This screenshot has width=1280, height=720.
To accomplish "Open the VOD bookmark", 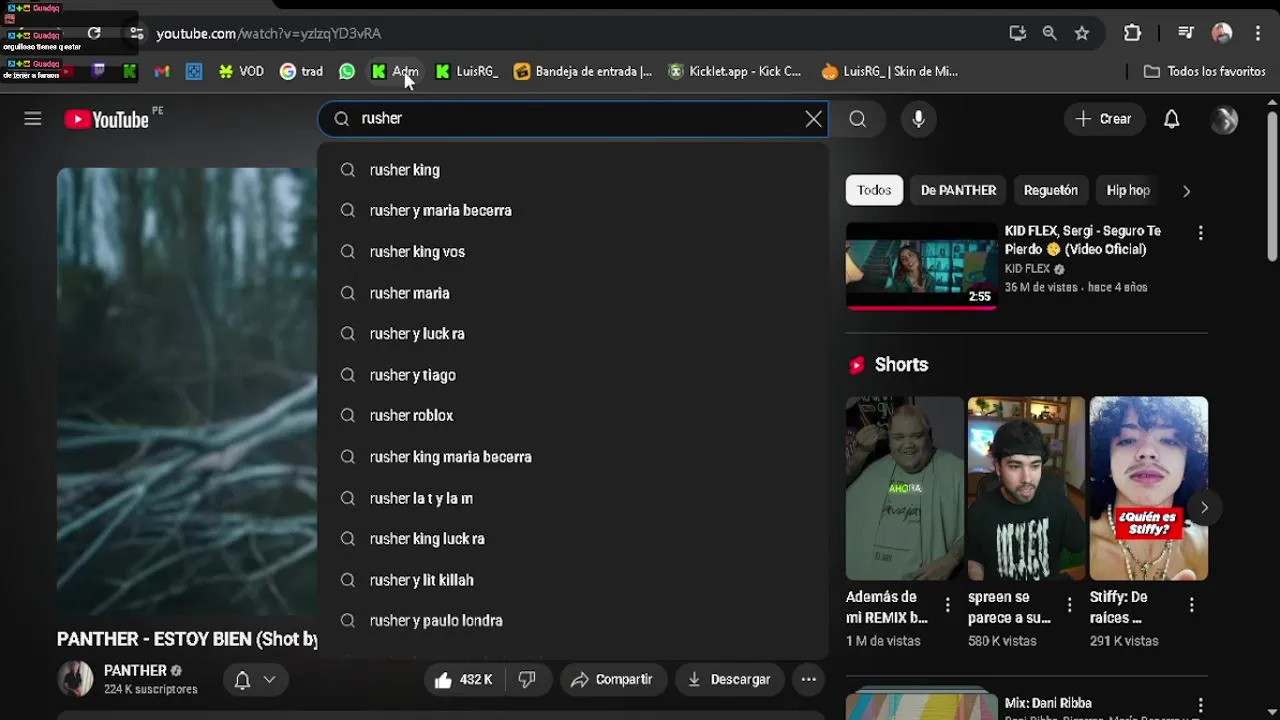I will click(x=241, y=71).
